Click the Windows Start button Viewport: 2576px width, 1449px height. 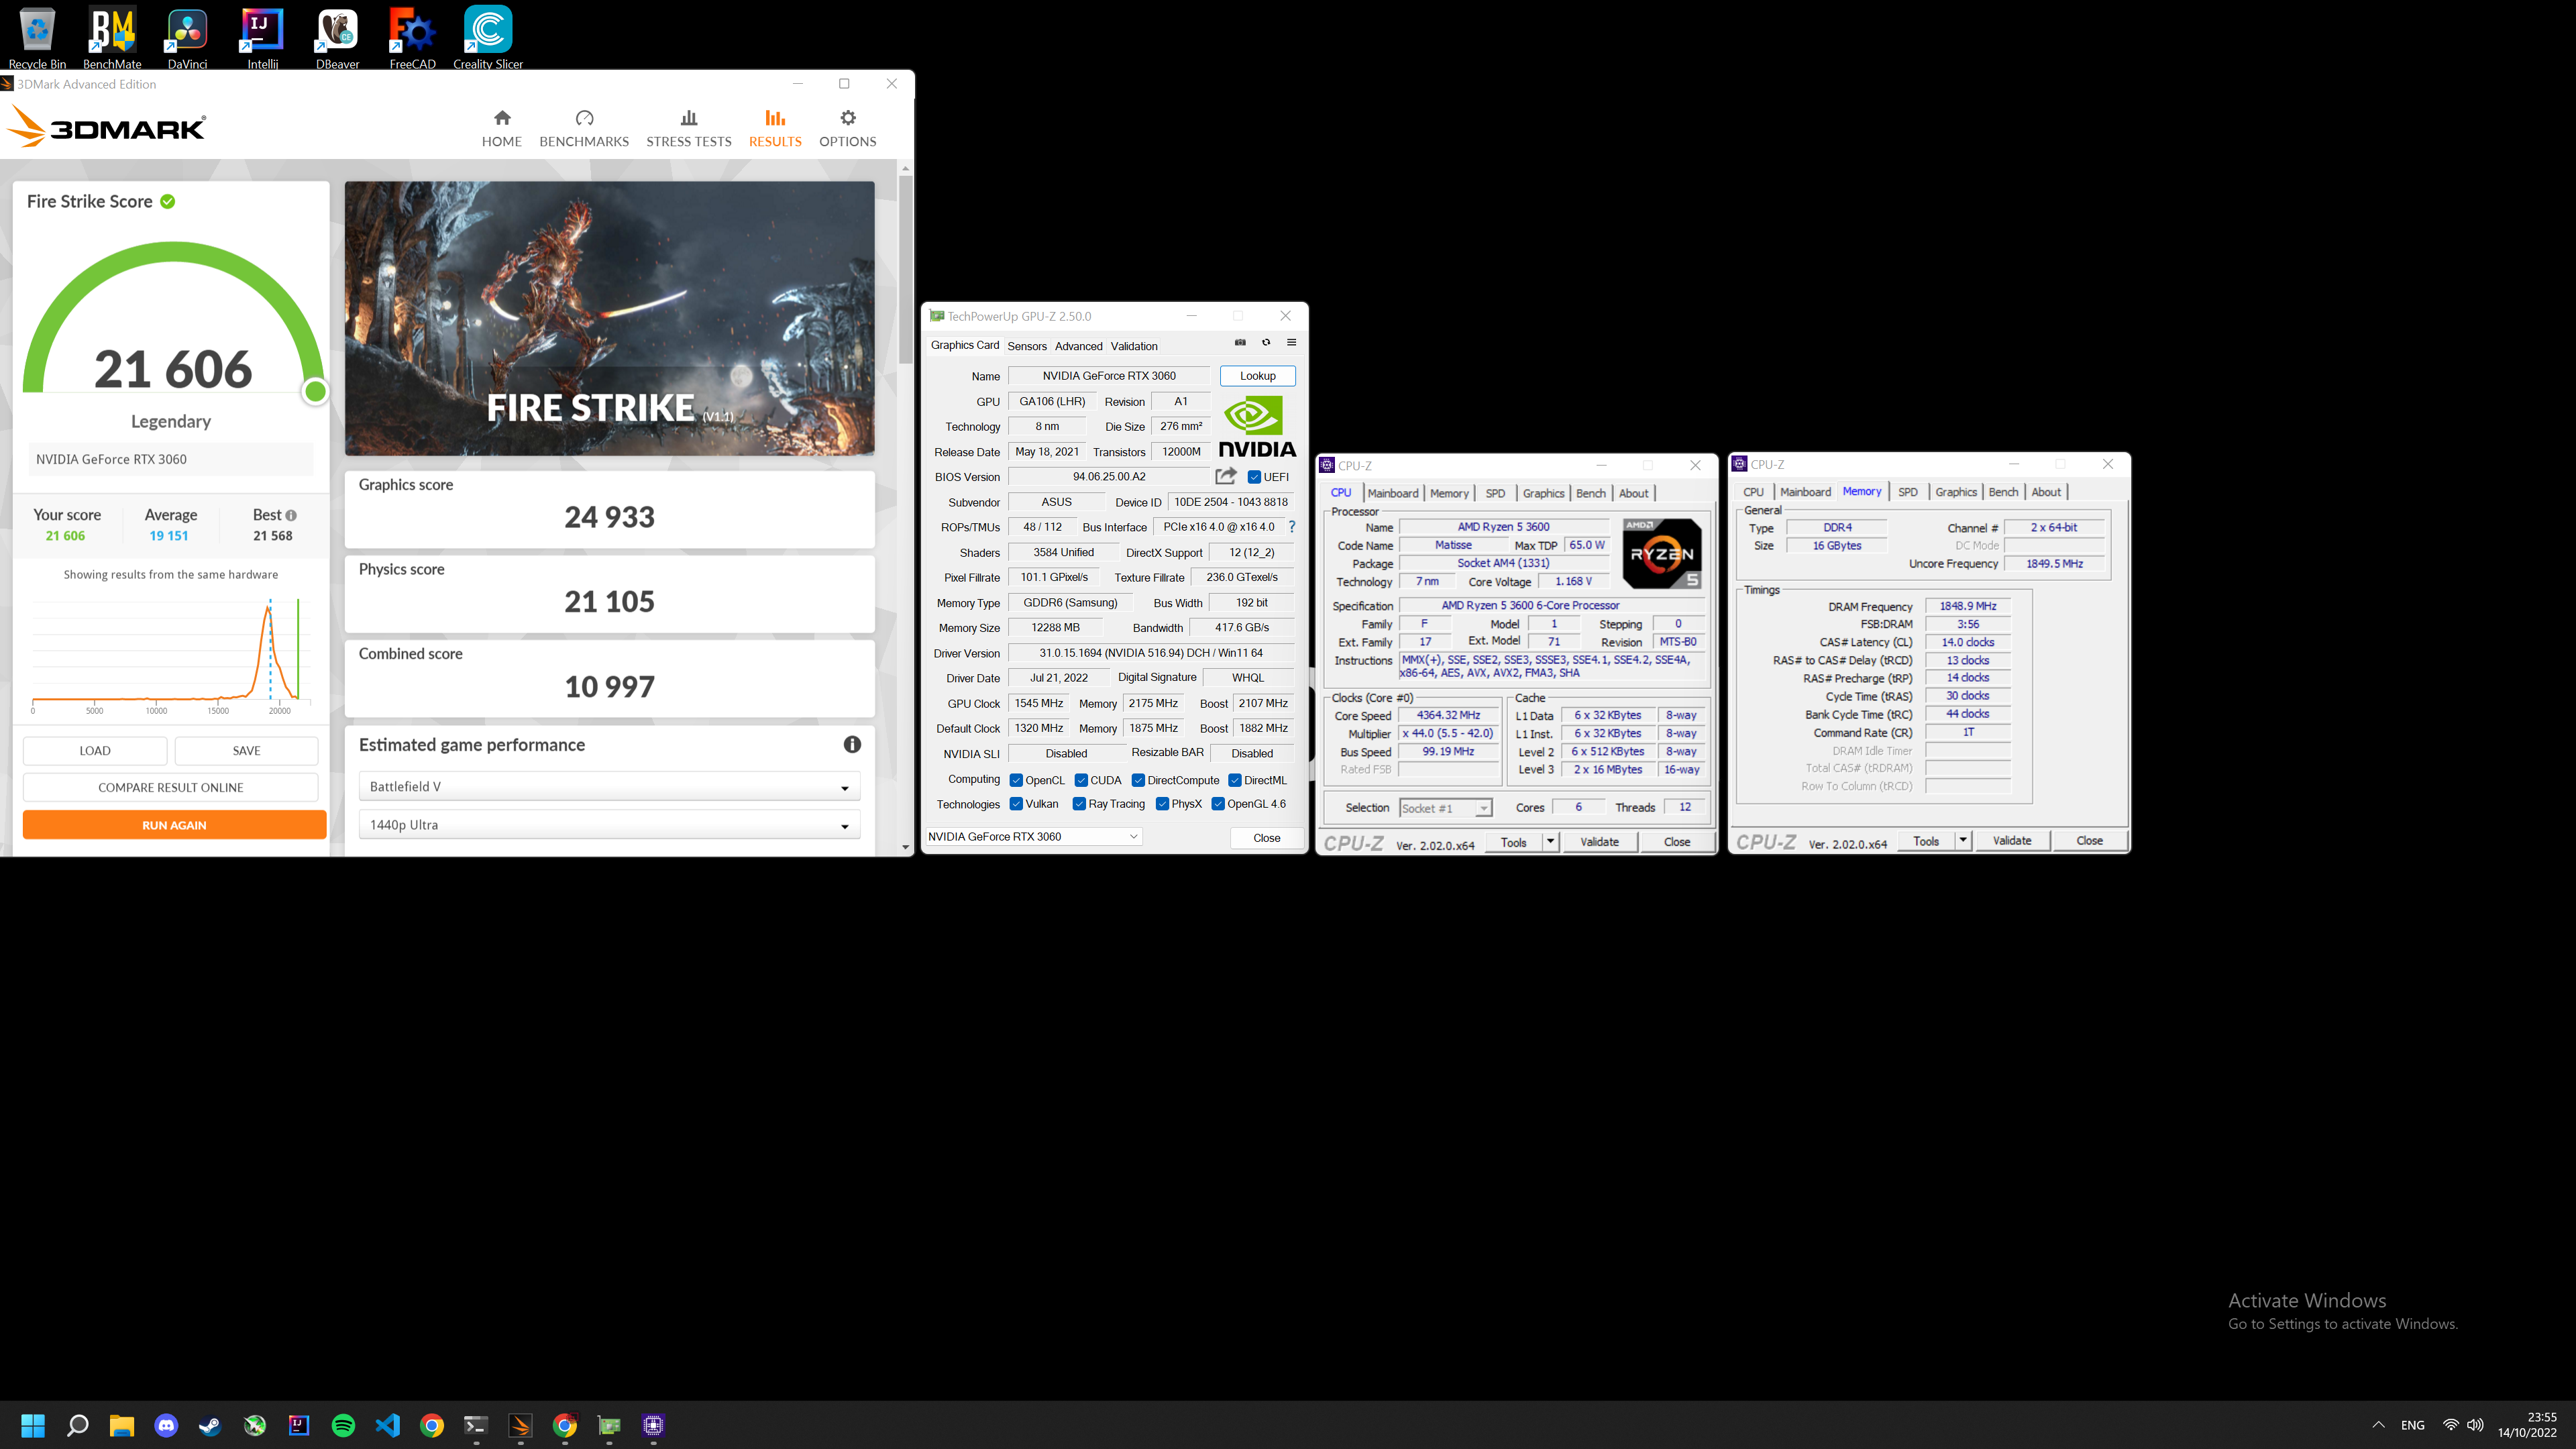(x=33, y=1425)
